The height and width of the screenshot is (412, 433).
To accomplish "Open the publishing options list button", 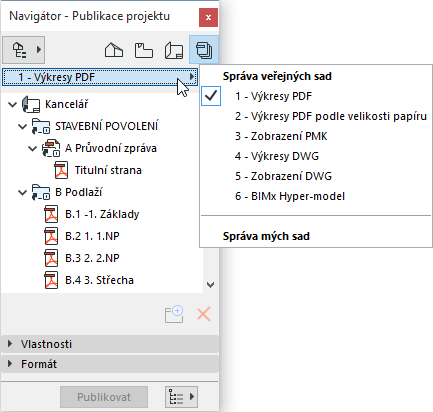I will pos(181,397).
